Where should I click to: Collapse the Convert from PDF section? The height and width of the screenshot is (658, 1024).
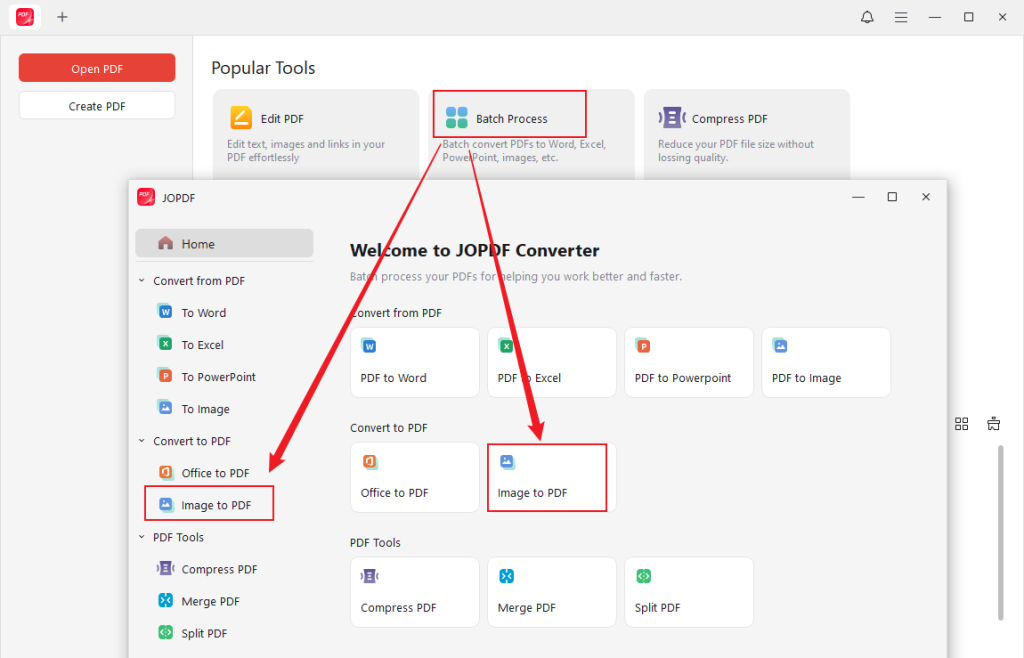pos(141,280)
